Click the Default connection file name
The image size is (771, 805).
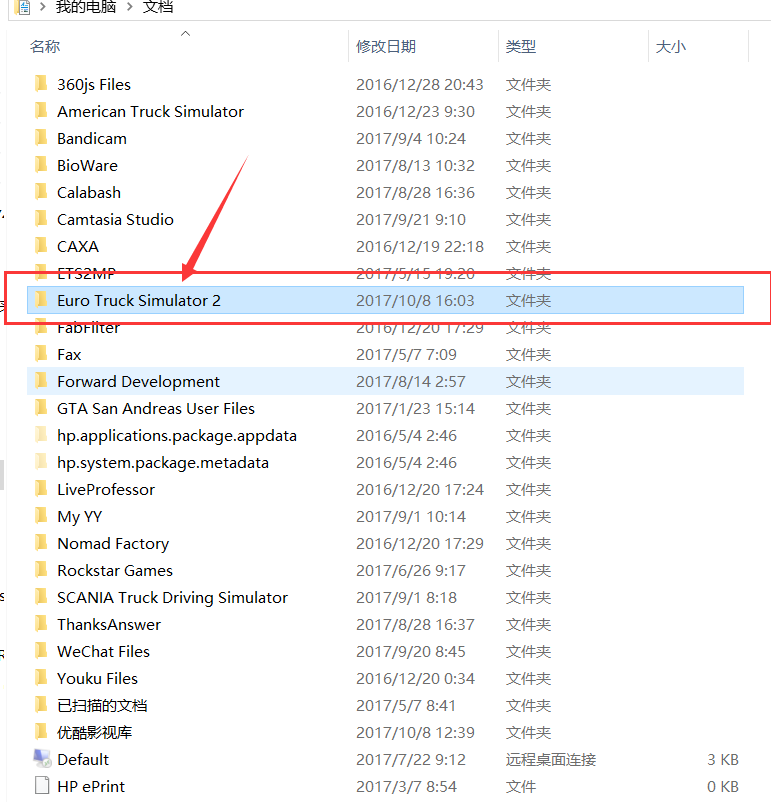click(83, 759)
